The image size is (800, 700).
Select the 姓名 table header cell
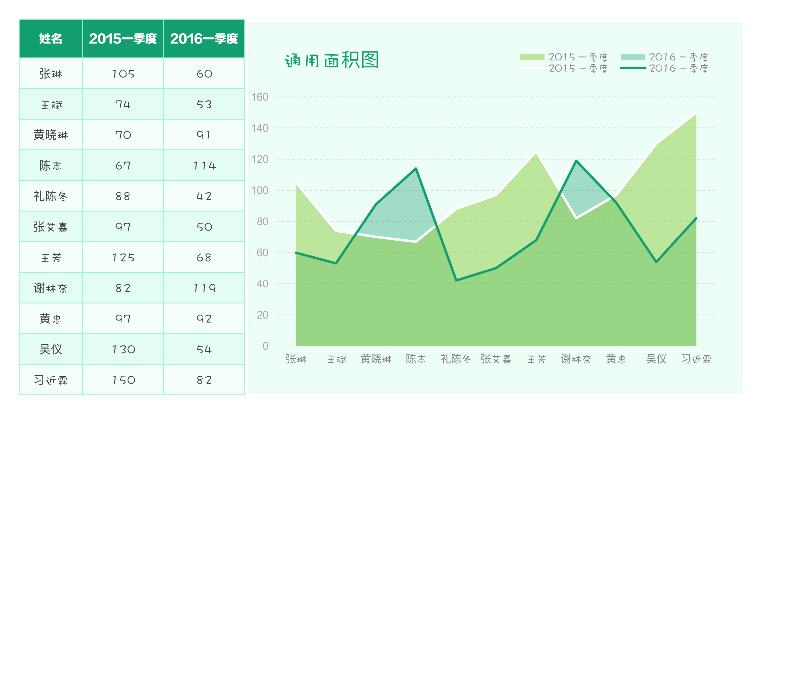click(x=51, y=39)
